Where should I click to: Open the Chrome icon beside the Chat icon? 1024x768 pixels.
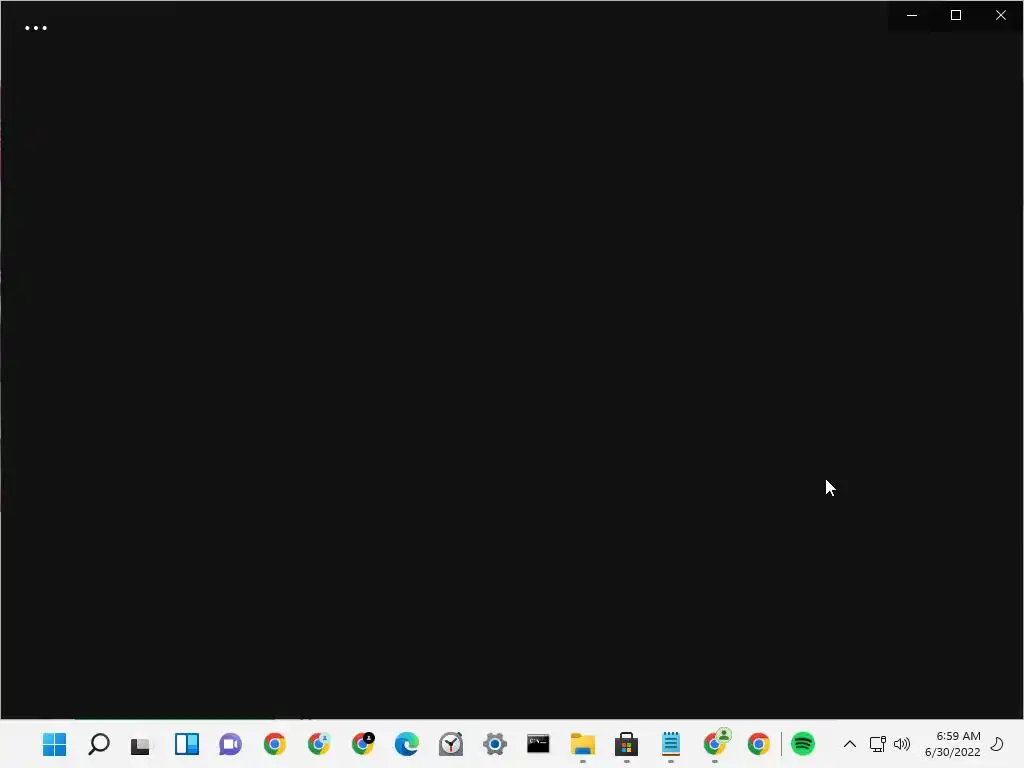pyautogui.click(x=275, y=744)
